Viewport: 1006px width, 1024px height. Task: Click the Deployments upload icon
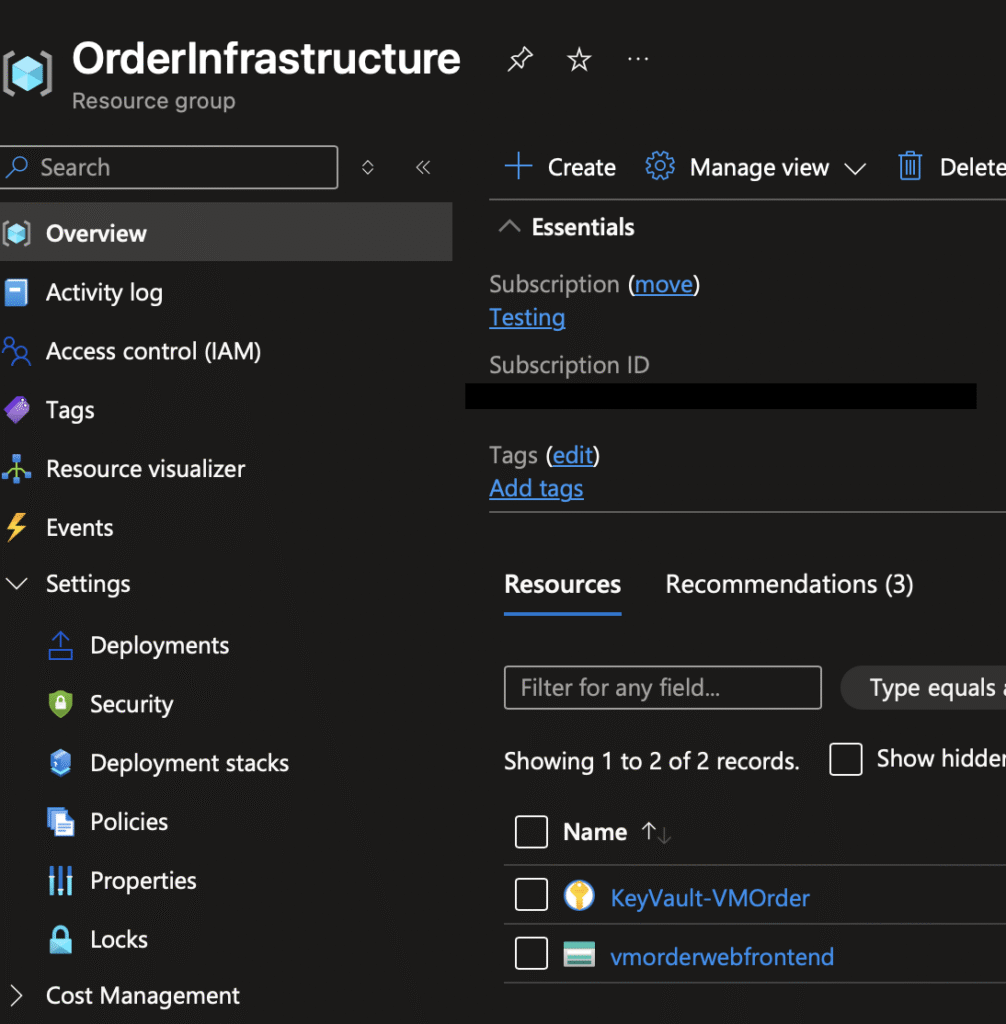pyautogui.click(x=61, y=645)
